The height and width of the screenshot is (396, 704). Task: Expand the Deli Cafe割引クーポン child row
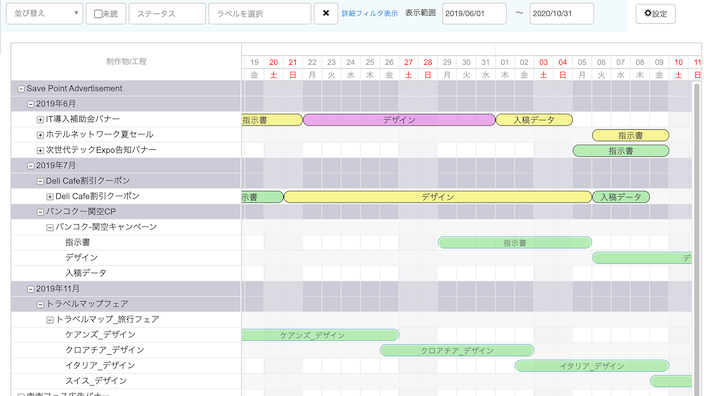click(50, 197)
